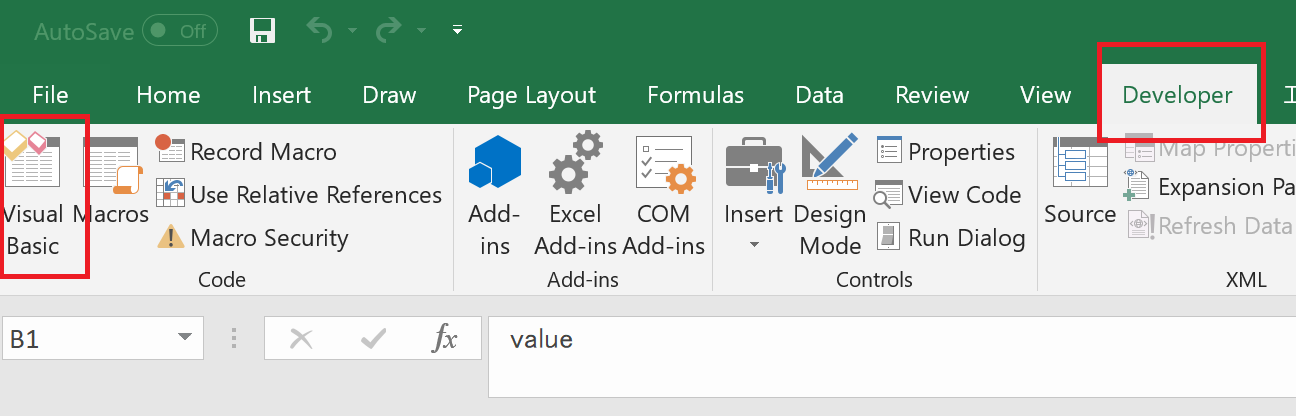This screenshot has height=416, width=1296.
Task: Open the undo history dropdown arrow
Action: click(x=352, y=31)
